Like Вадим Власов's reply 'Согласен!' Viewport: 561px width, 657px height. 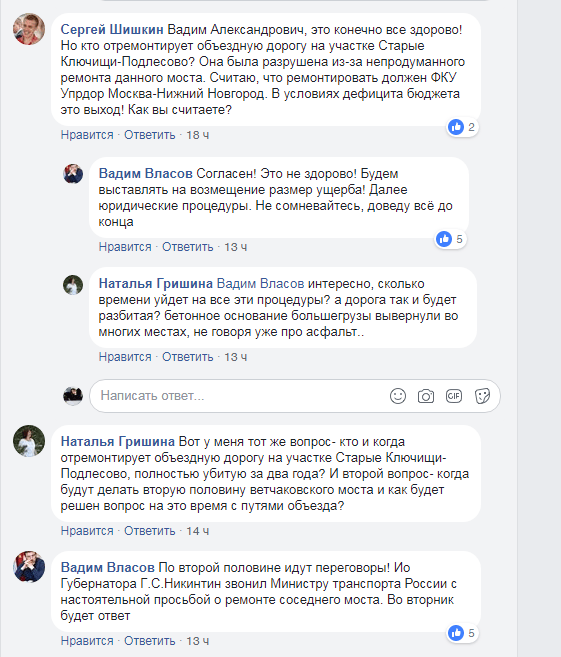[125, 247]
